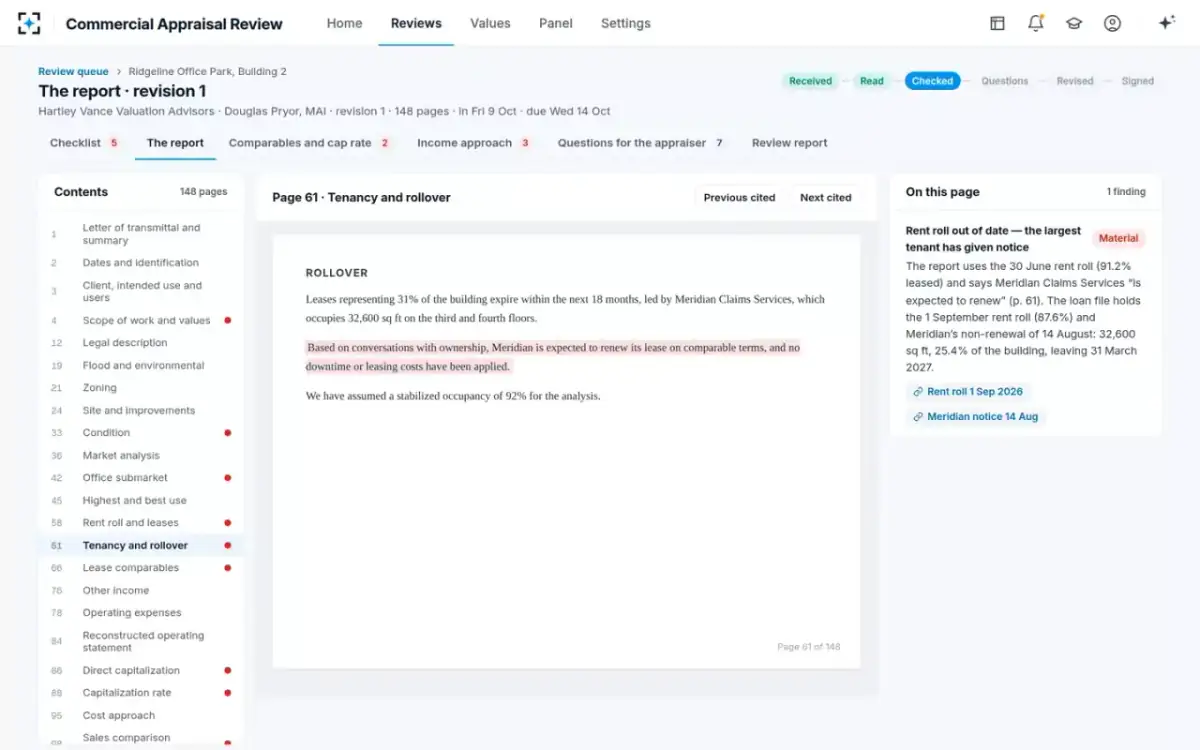Open Other income section

(x=141, y=591)
